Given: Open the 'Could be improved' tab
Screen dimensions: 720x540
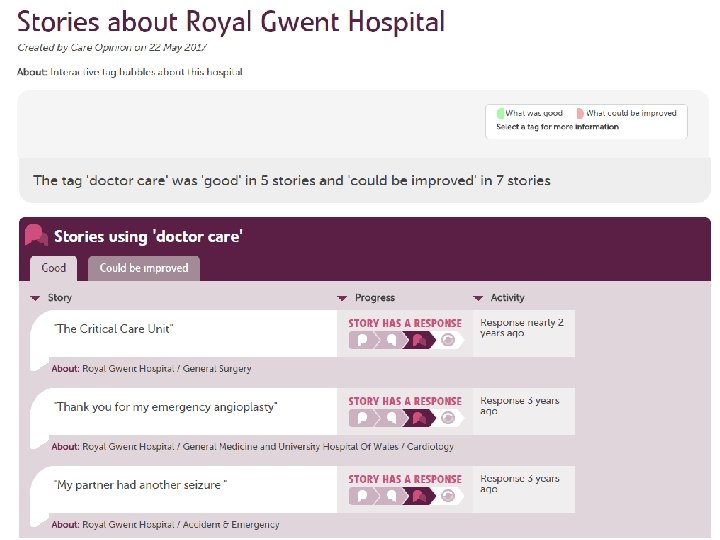Looking at the screenshot, I should click(144, 268).
